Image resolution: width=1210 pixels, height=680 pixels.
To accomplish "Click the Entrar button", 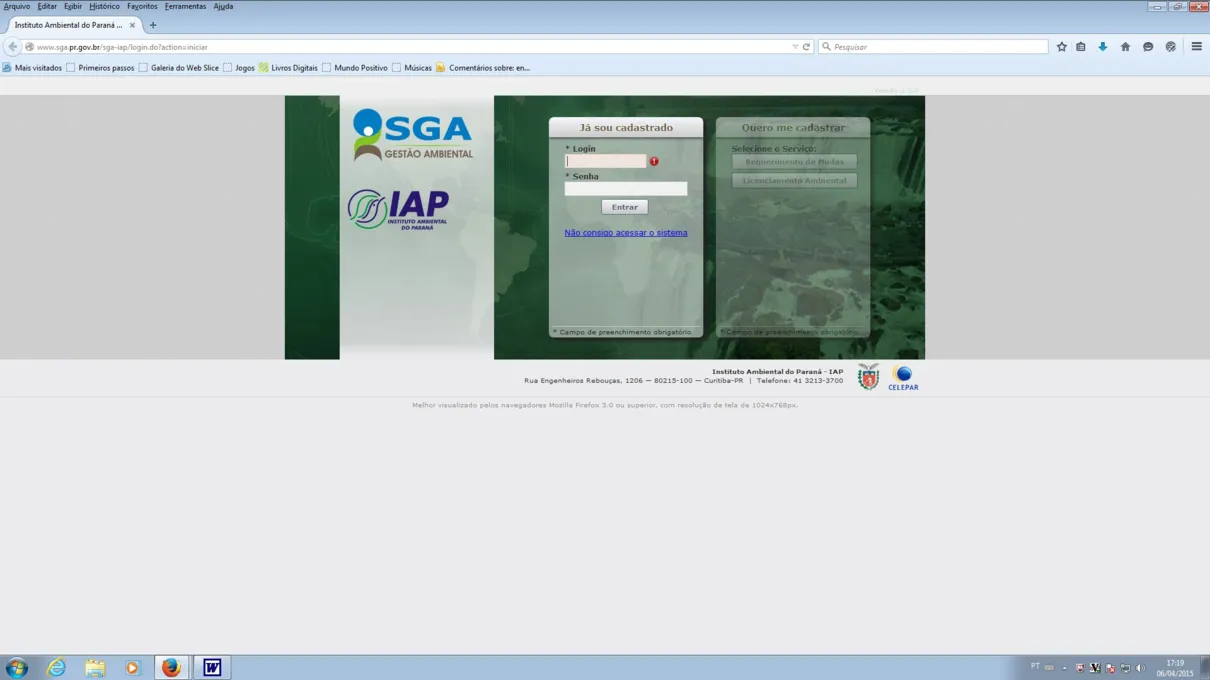I will coord(625,207).
